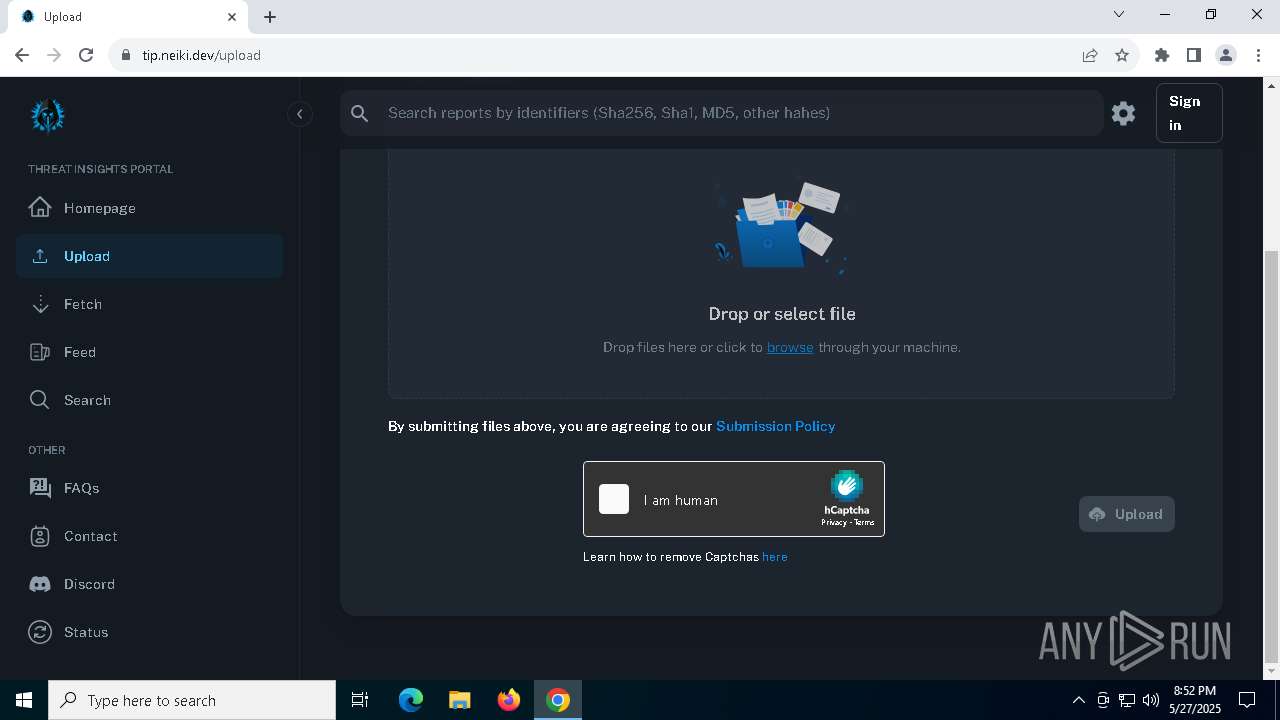This screenshot has height=720, width=1280.
Task: Click the share page icon
Action: tap(1090, 55)
